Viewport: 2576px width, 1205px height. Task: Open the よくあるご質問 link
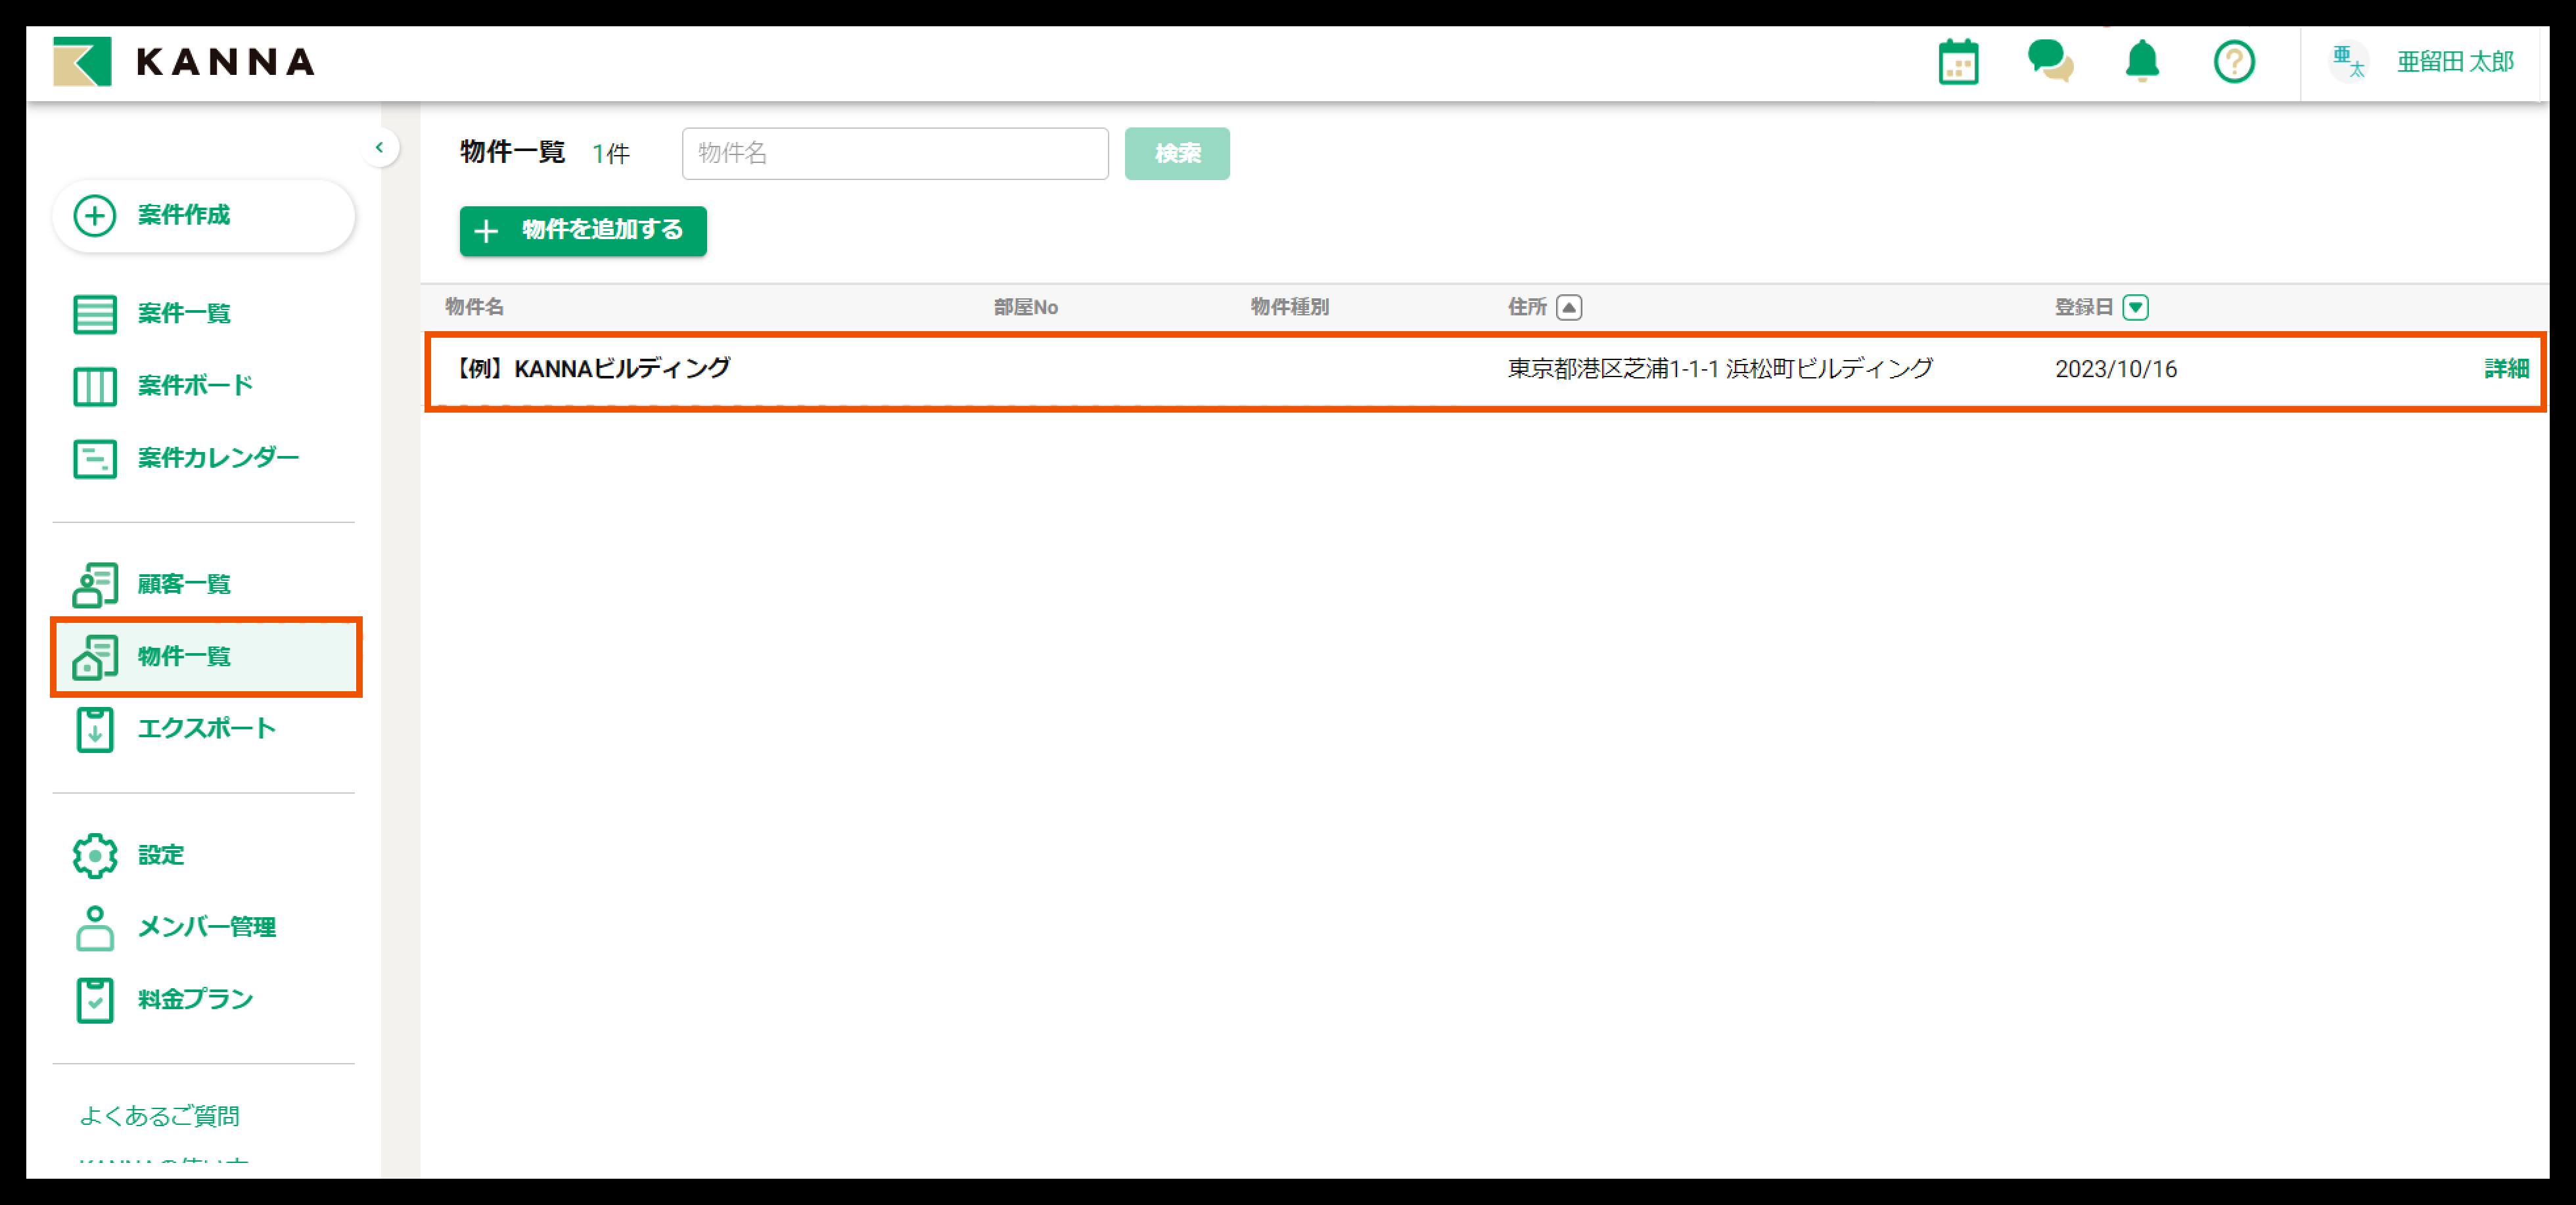tap(160, 1115)
